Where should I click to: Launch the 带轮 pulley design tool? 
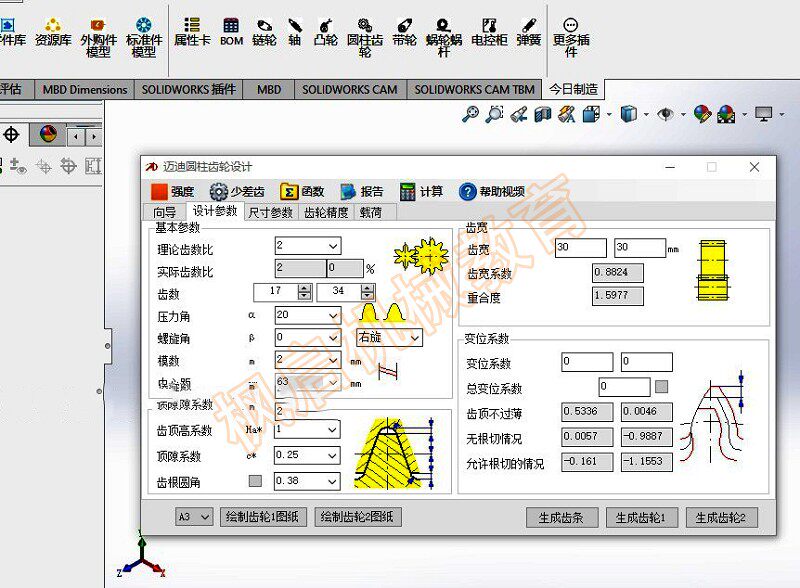[405, 33]
